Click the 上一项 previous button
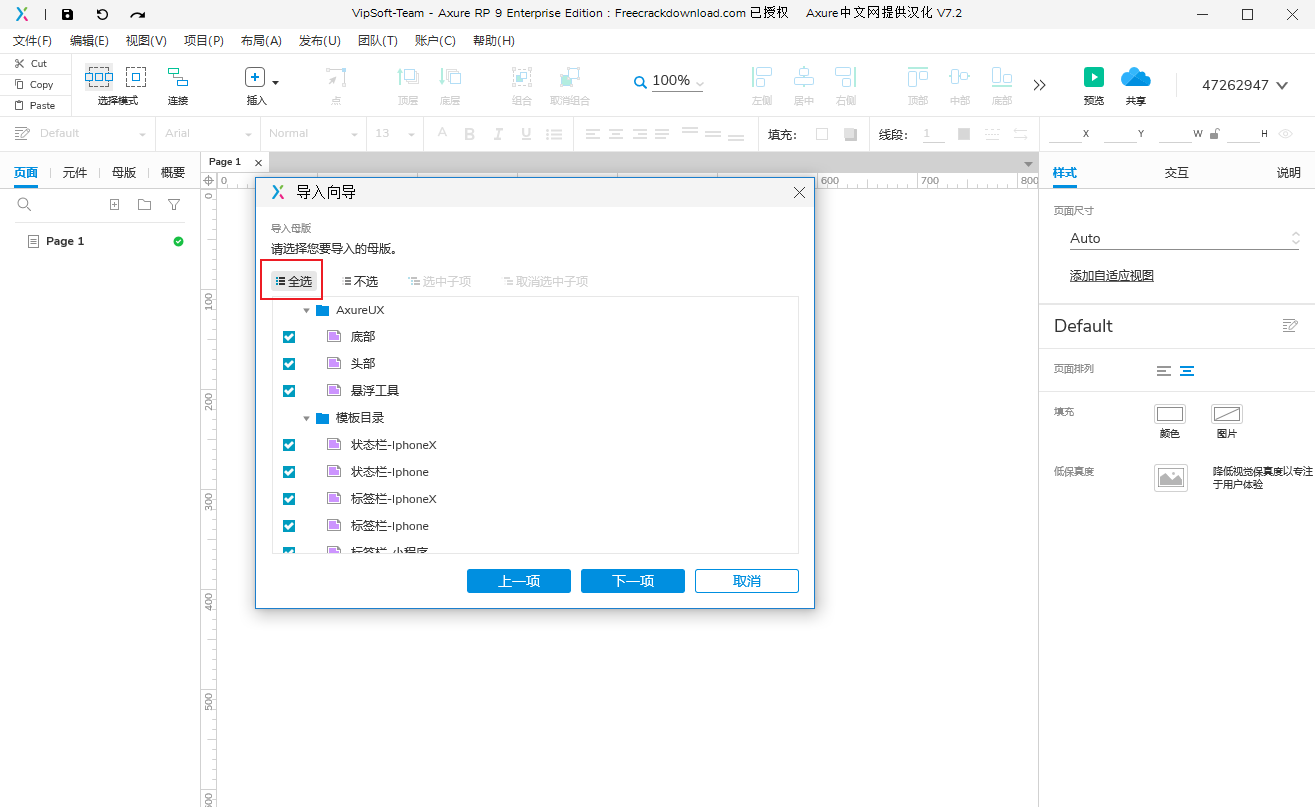Image resolution: width=1315 pixels, height=807 pixels. click(x=519, y=581)
